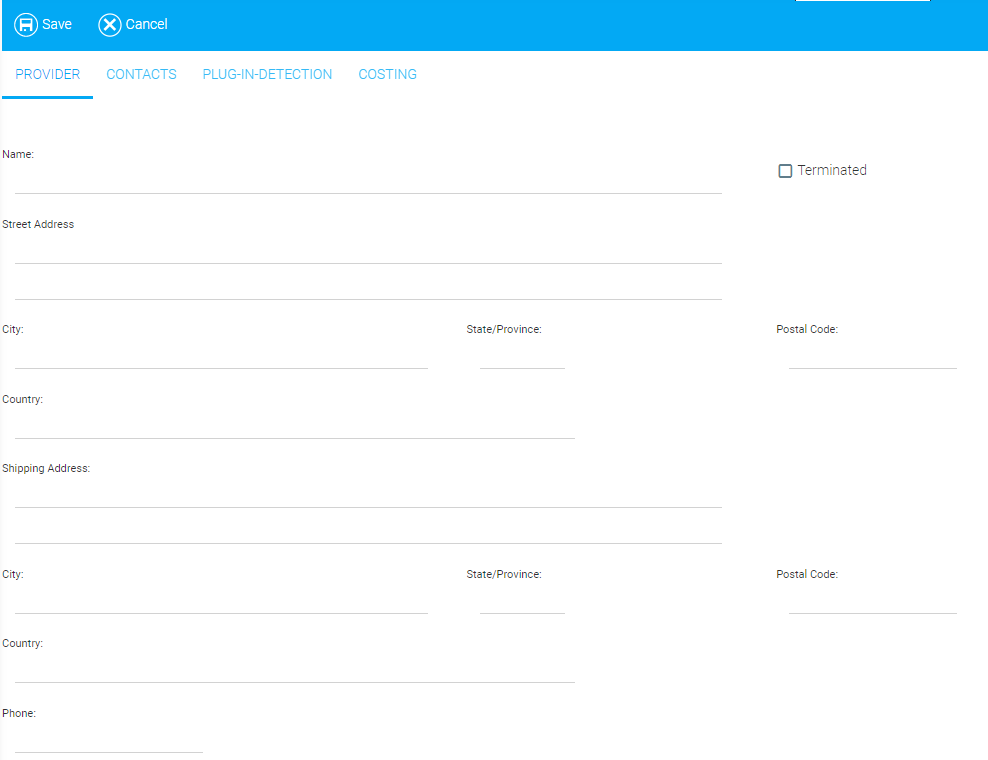Select street State/Province field
This screenshot has width=988, height=760.
(x=522, y=356)
